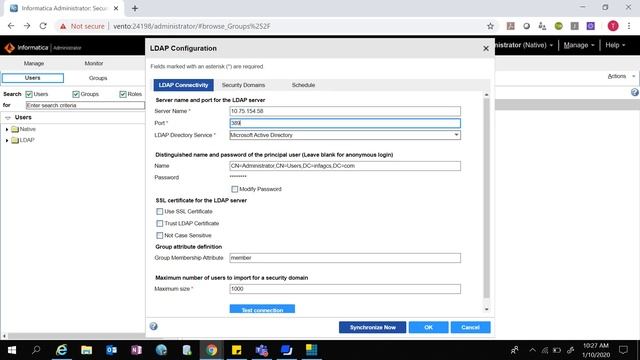Expand the LDAP folder tree node
Screen dimensions: 640x360
pos(7,140)
